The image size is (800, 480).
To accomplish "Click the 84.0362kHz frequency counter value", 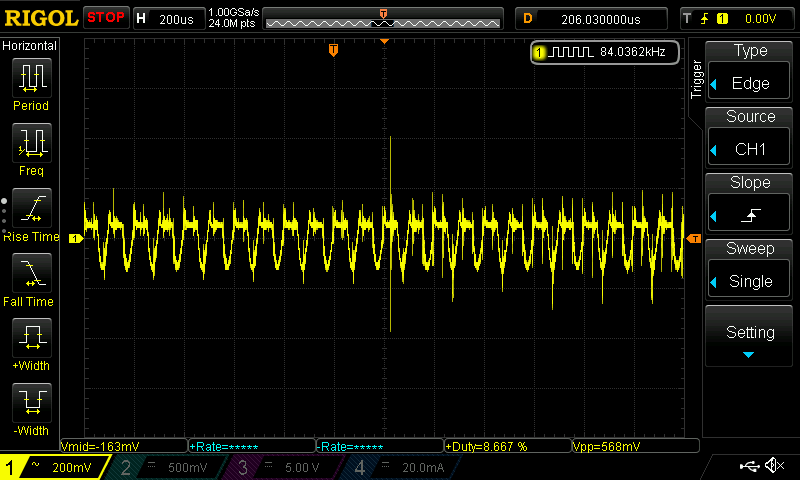I will point(633,52).
